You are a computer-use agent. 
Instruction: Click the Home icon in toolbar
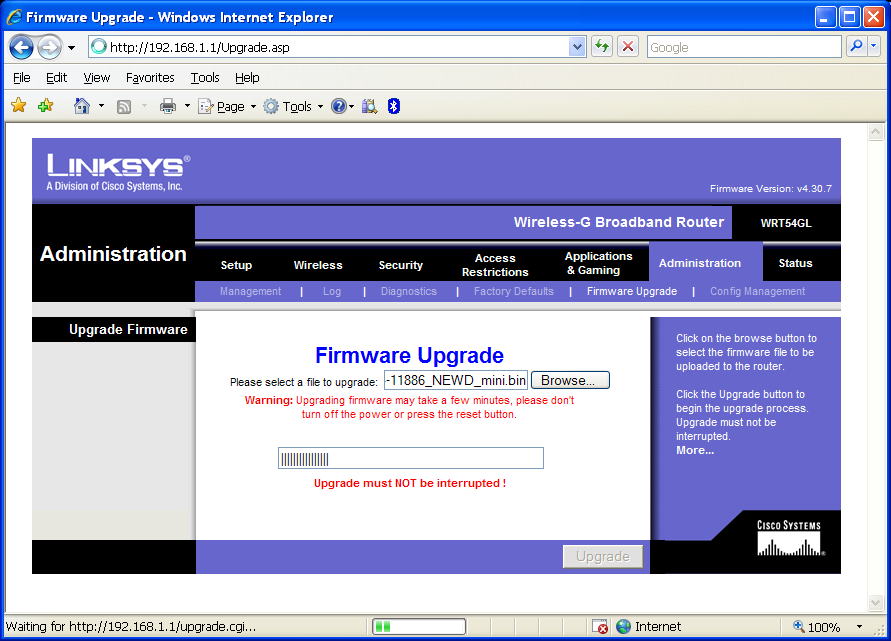pos(82,106)
